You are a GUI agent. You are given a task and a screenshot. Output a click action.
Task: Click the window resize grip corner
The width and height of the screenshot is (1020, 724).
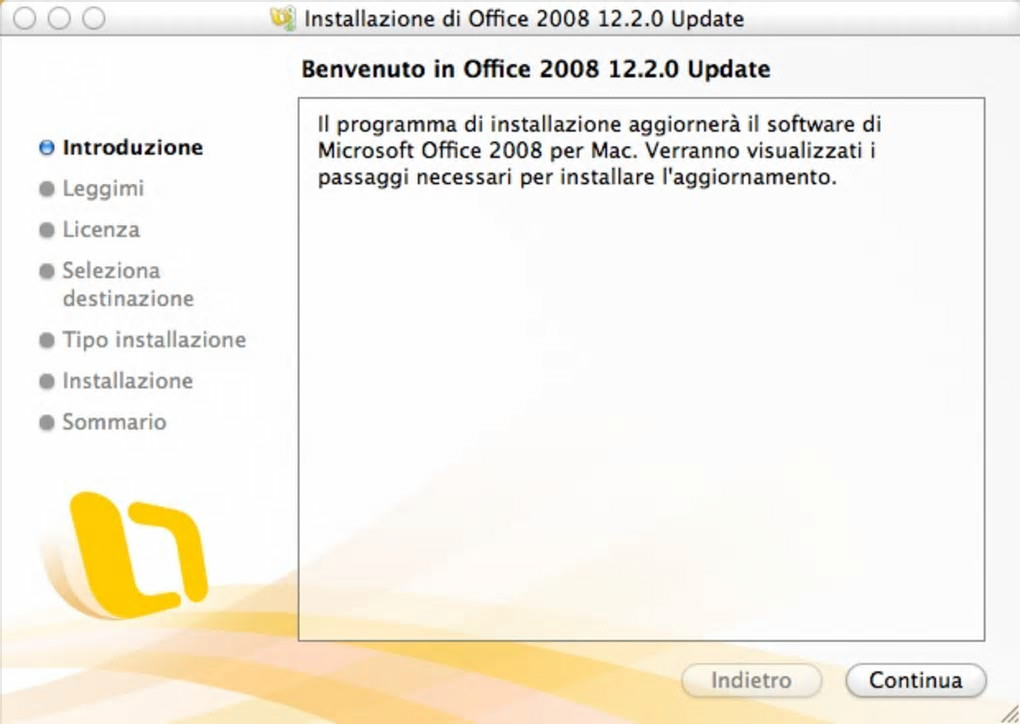coord(1008,713)
